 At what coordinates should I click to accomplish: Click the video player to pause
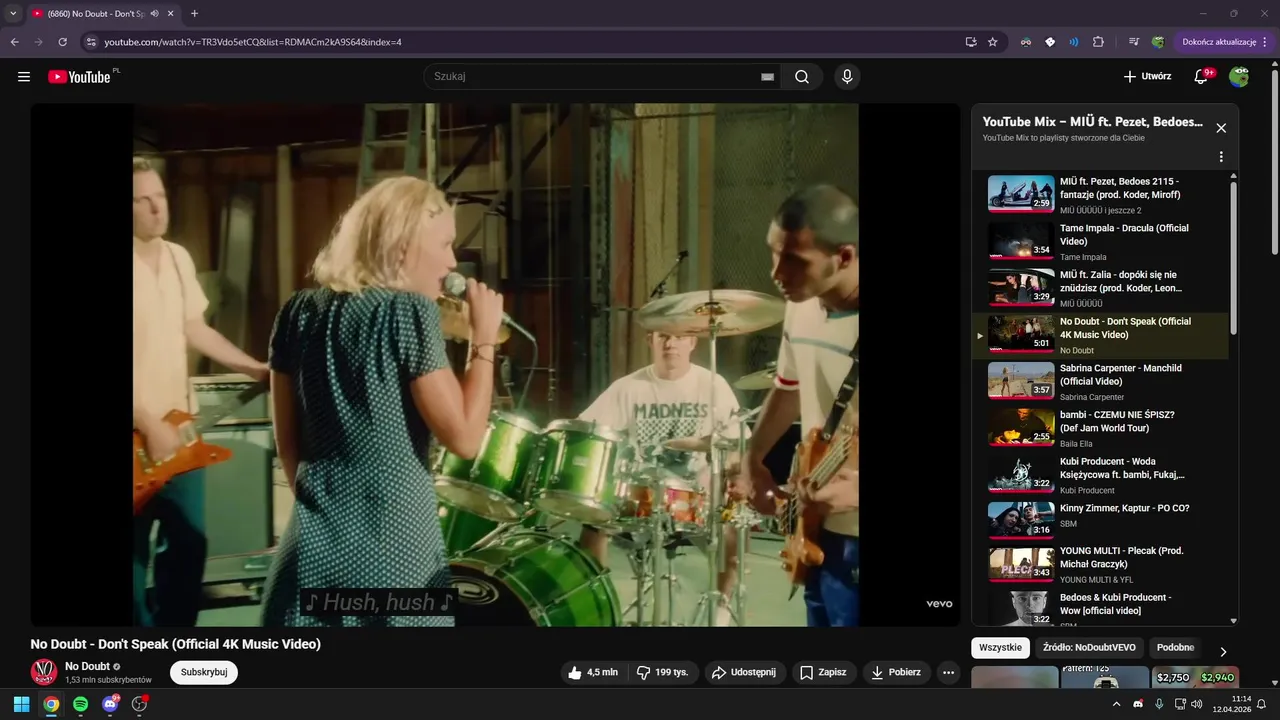(495, 365)
